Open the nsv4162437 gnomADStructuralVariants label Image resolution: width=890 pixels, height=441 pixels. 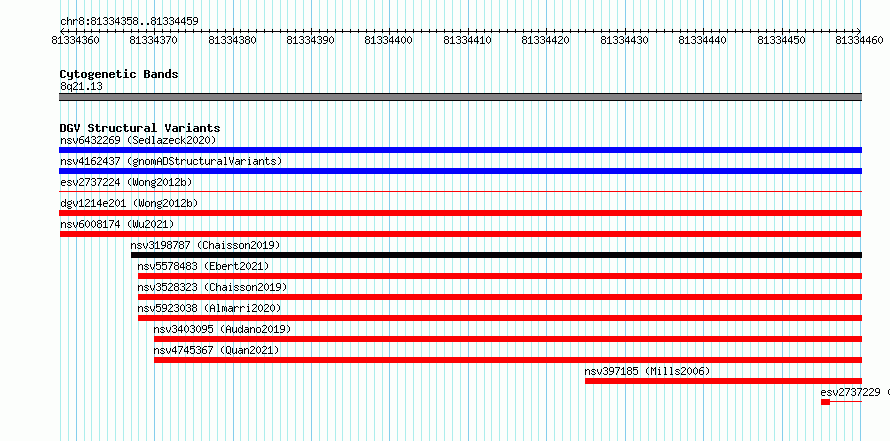[x=171, y=161]
